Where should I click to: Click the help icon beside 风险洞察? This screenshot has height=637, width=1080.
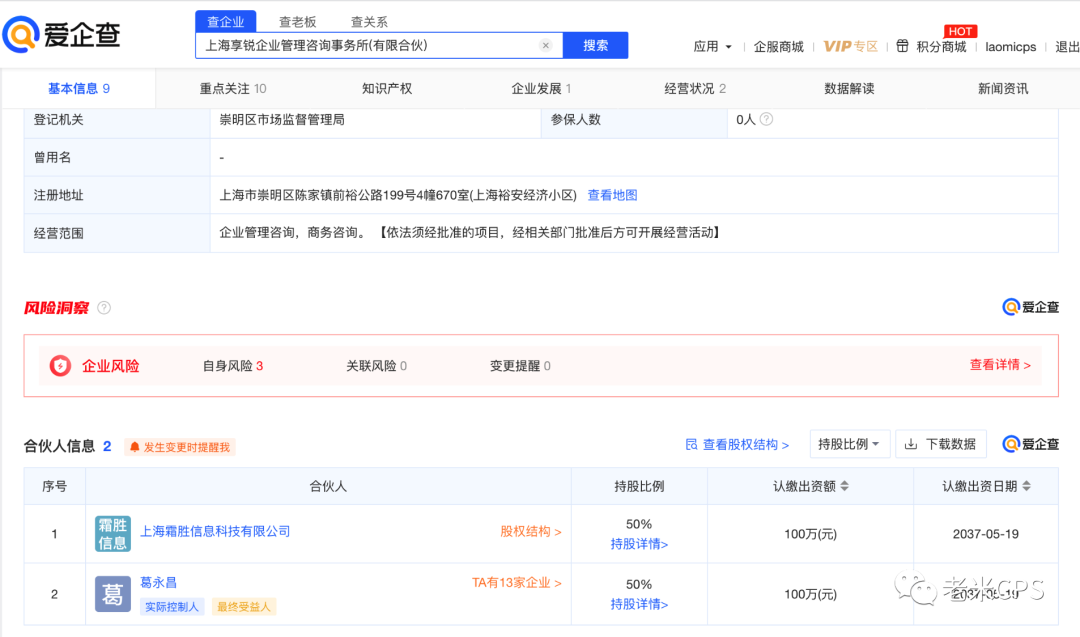click(104, 308)
